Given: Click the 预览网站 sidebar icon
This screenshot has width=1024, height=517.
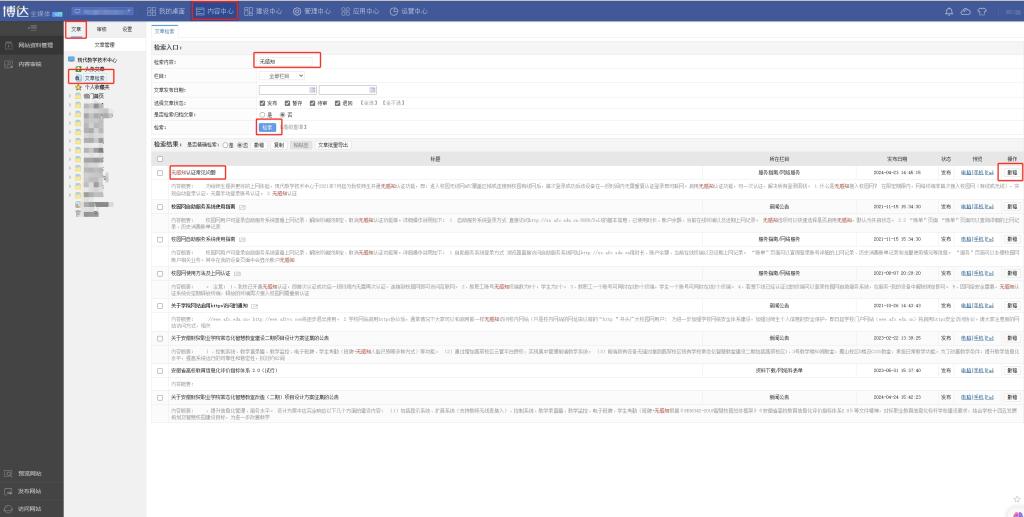Looking at the screenshot, I should (x=9, y=474).
